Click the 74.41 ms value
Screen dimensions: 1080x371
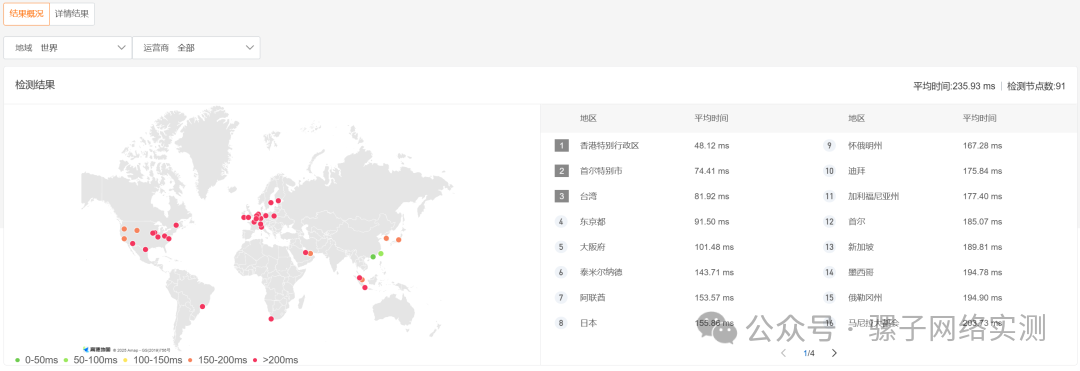(712, 171)
